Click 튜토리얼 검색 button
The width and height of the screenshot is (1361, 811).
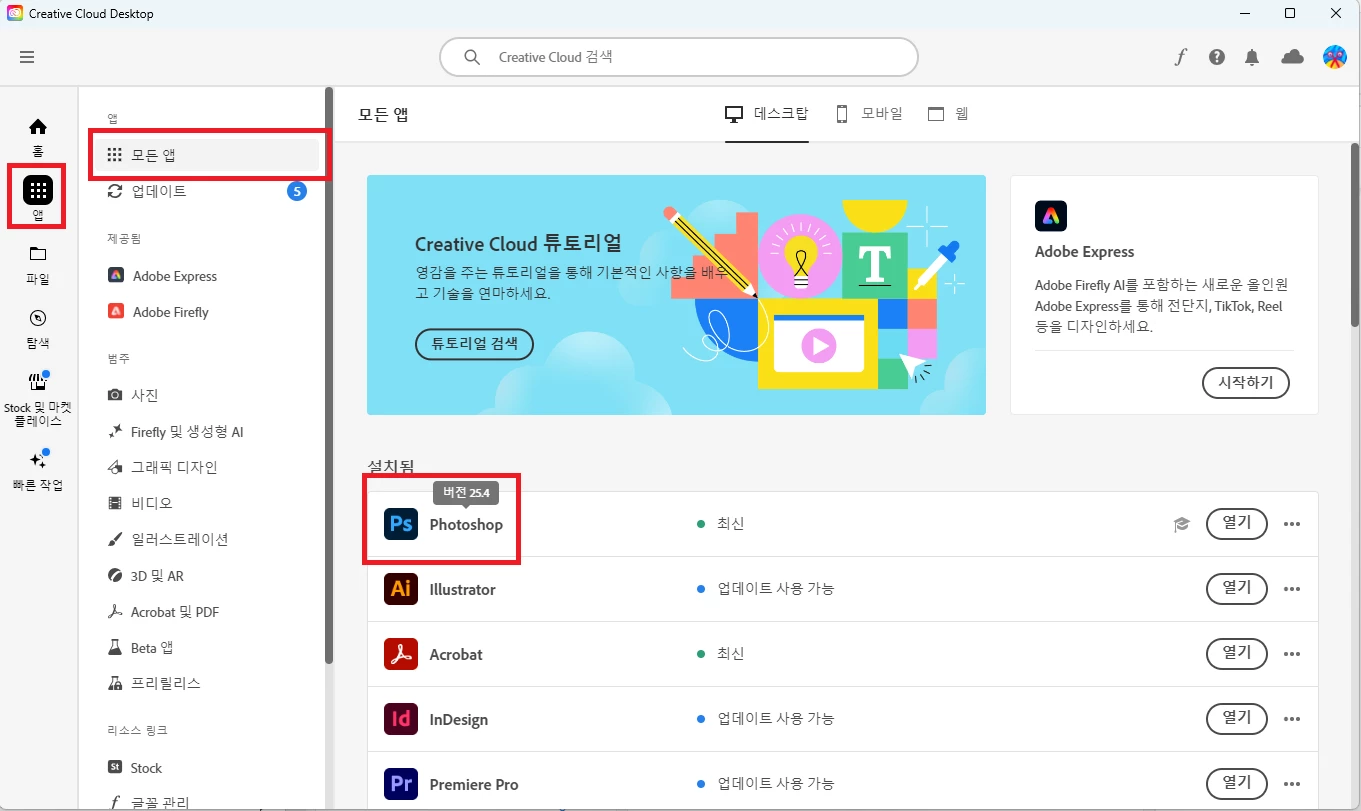point(474,344)
